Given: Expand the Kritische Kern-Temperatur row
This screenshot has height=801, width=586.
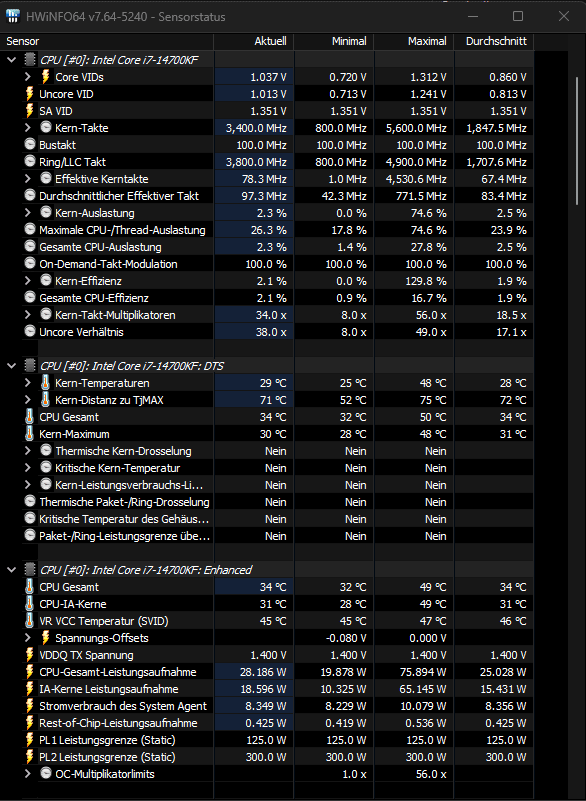Looking at the screenshot, I should (28, 468).
